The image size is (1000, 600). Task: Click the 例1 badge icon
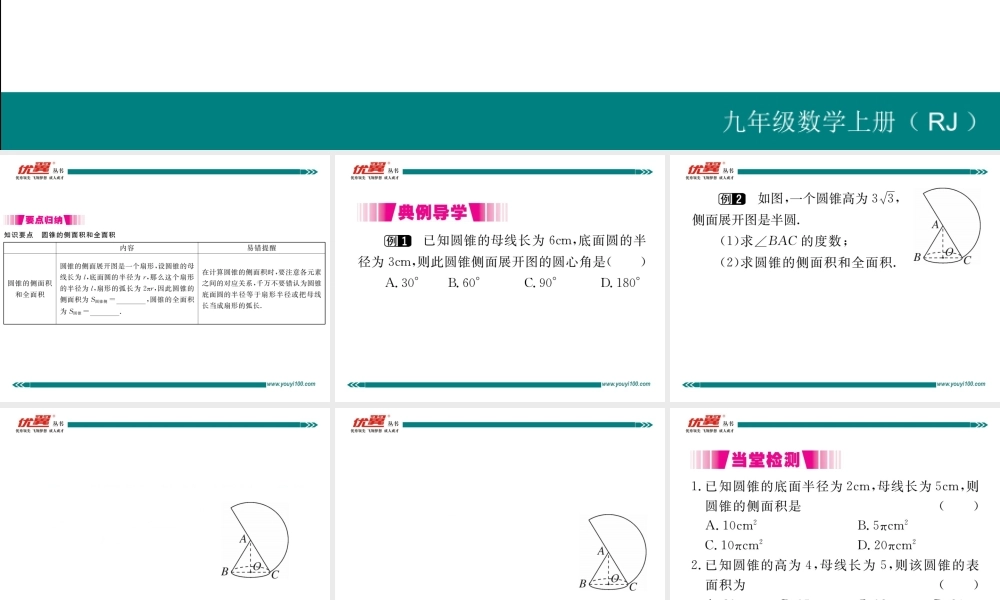397,241
